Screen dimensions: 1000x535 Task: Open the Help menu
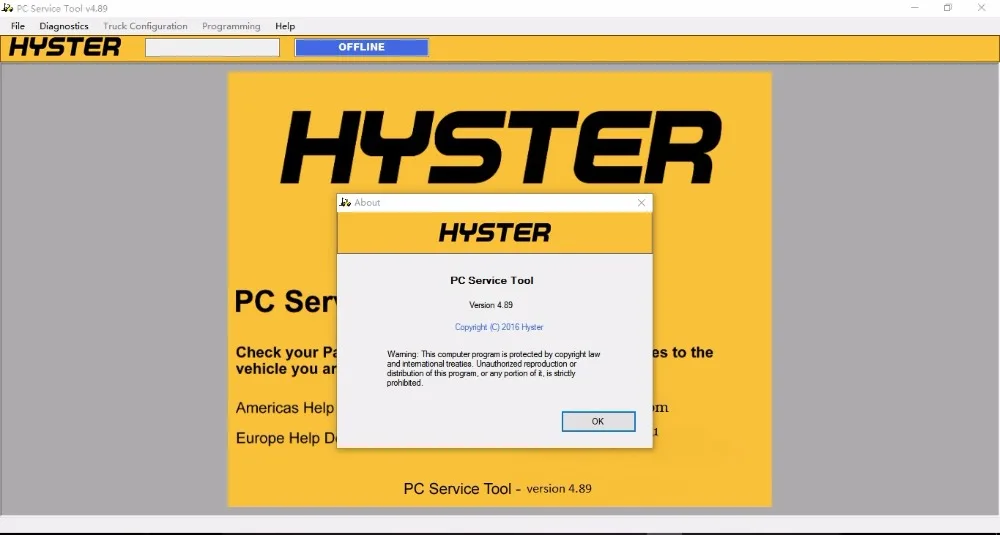[x=285, y=26]
